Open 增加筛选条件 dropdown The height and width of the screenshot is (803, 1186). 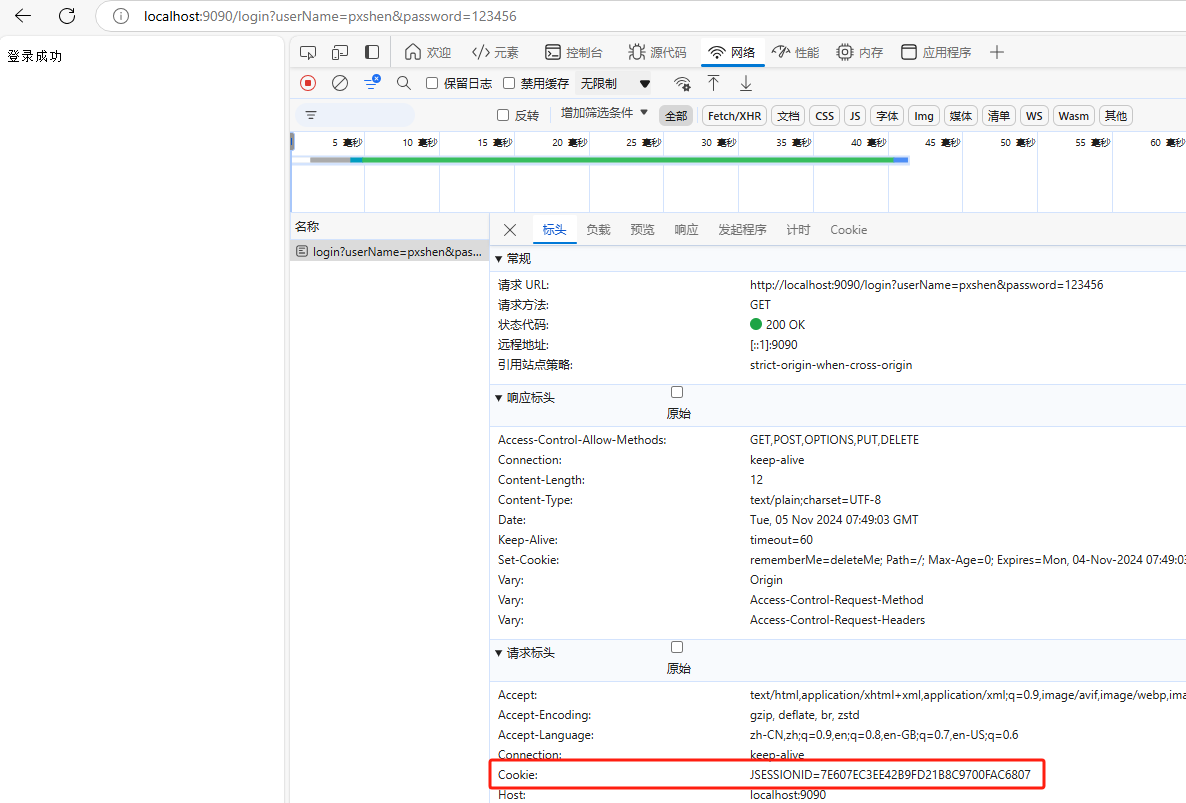point(604,113)
